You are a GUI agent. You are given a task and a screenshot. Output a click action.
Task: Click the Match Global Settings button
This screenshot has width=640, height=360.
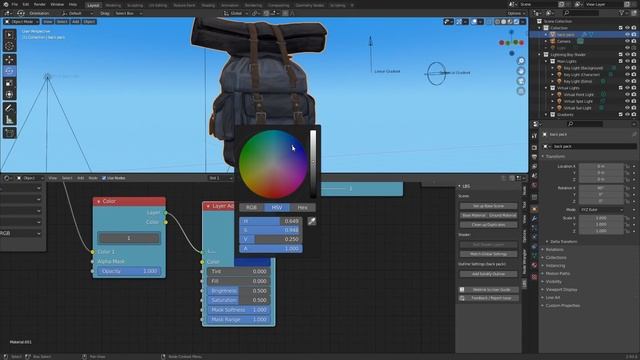click(489, 254)
